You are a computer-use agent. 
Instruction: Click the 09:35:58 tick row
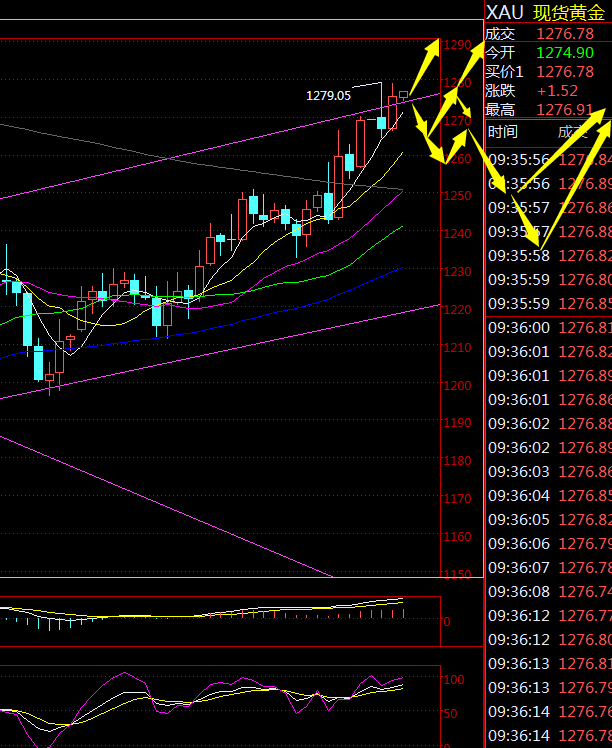pos(549,256)
